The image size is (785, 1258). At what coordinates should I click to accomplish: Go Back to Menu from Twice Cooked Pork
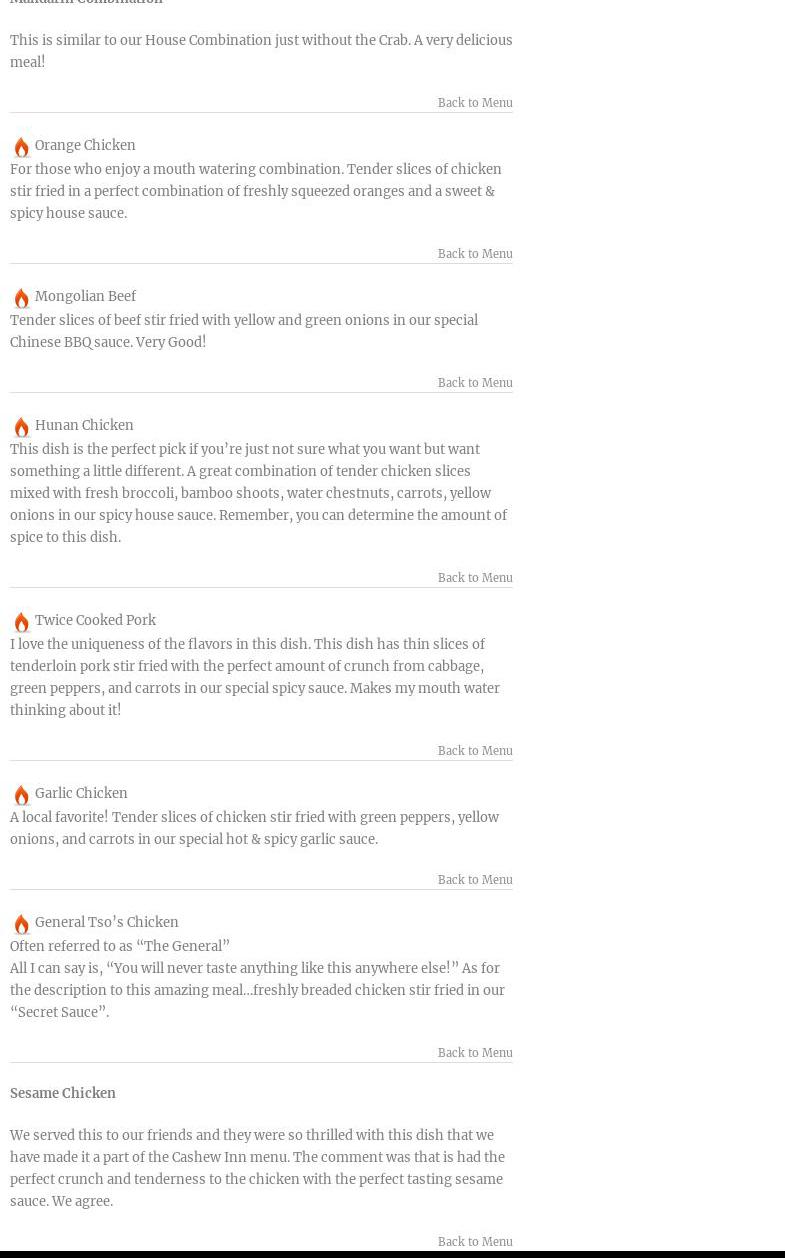click(474, 751)
